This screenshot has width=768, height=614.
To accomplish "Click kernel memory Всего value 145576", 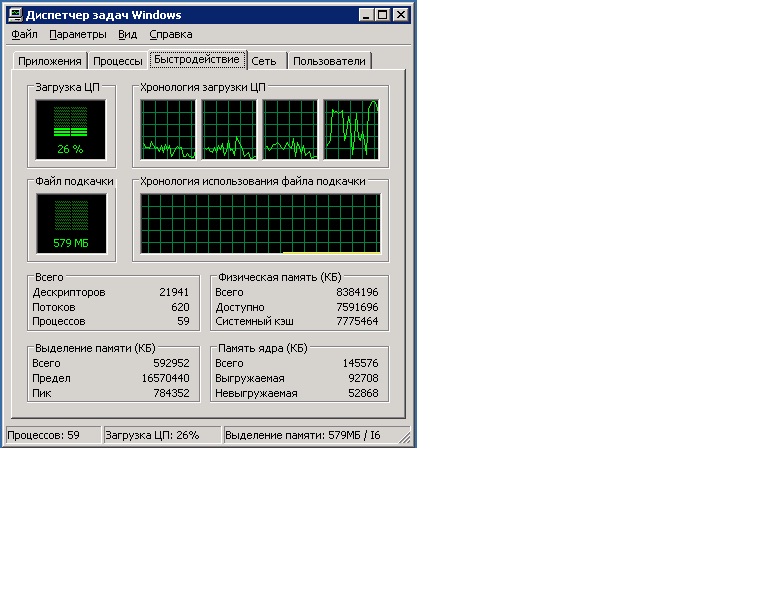I will [x=360, y=363].
